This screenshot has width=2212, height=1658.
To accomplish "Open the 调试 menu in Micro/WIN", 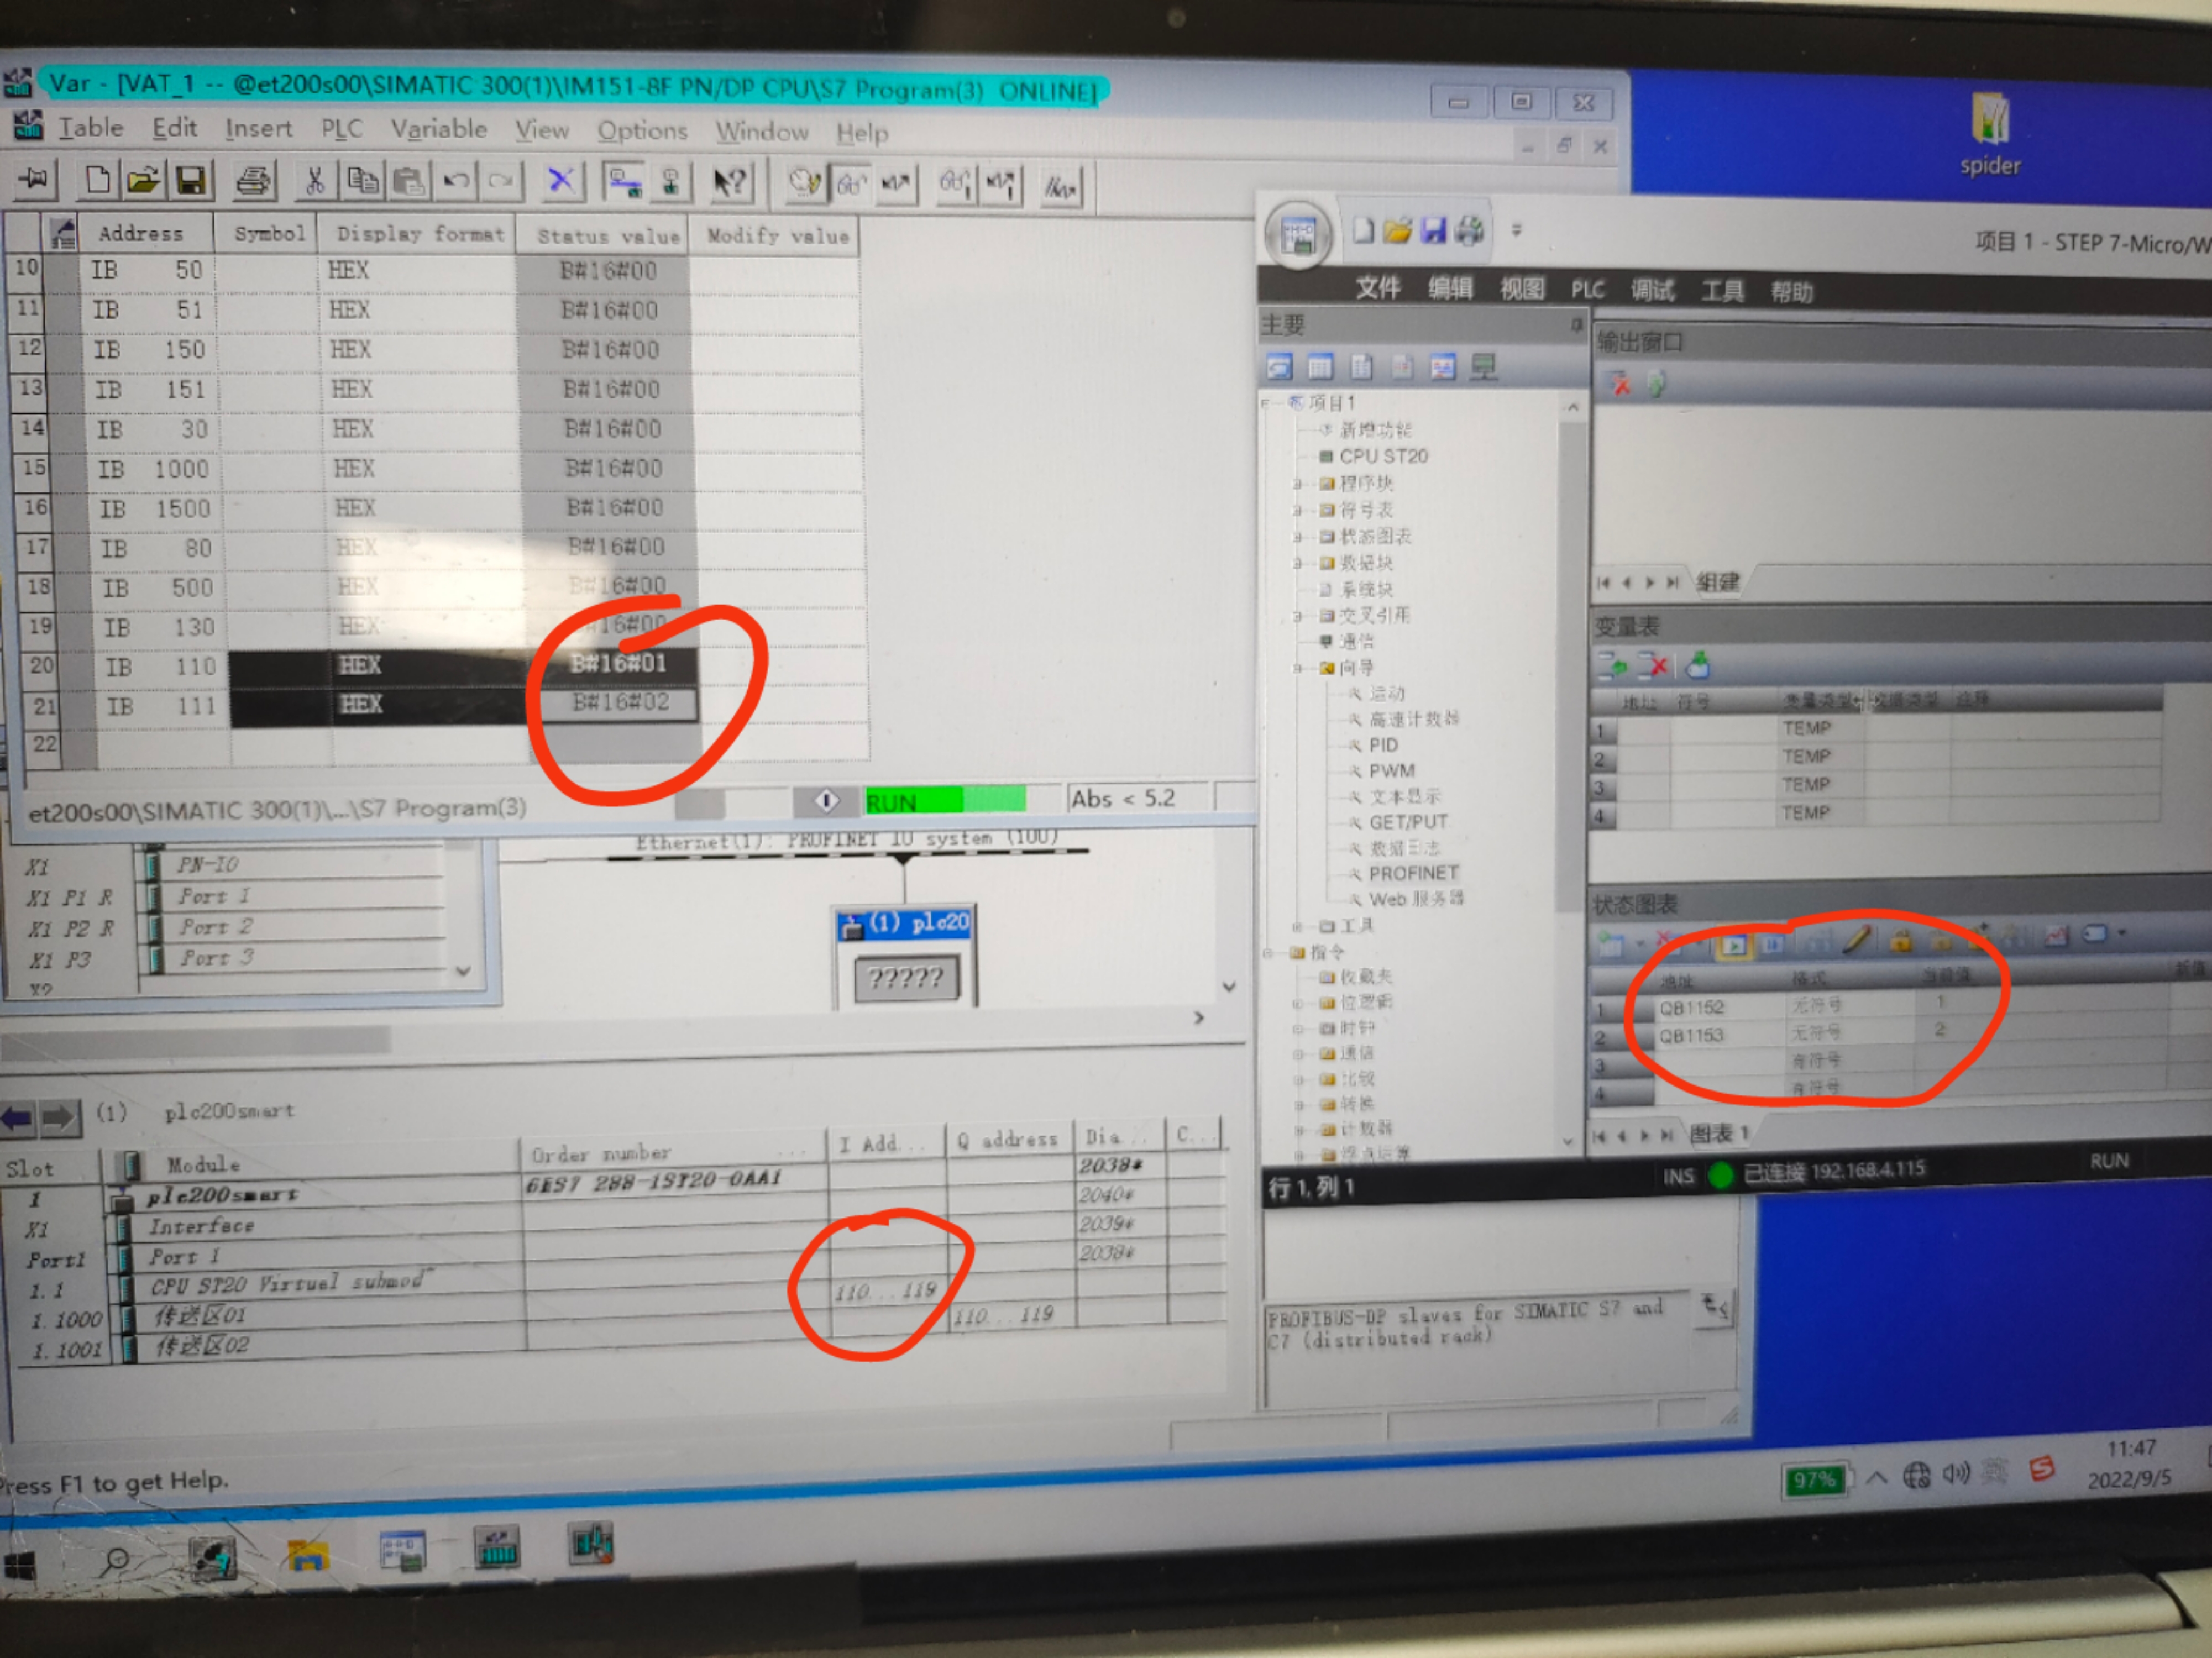I will 1652,290.
